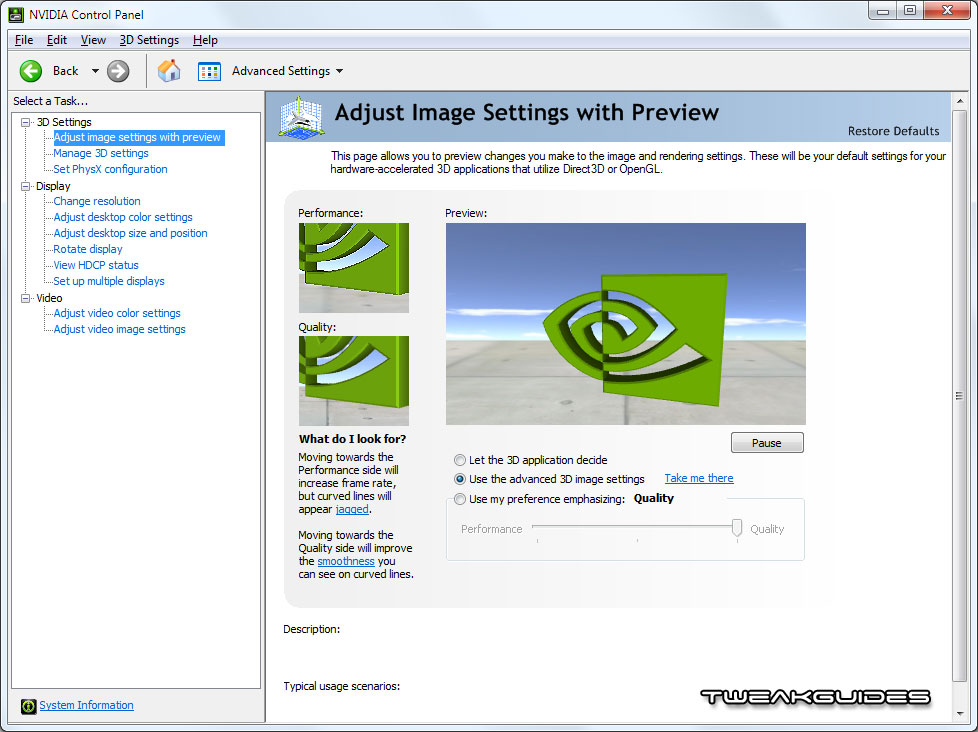Open the jagged help link
Screen dimensions: 978x732
click(352, 509)
